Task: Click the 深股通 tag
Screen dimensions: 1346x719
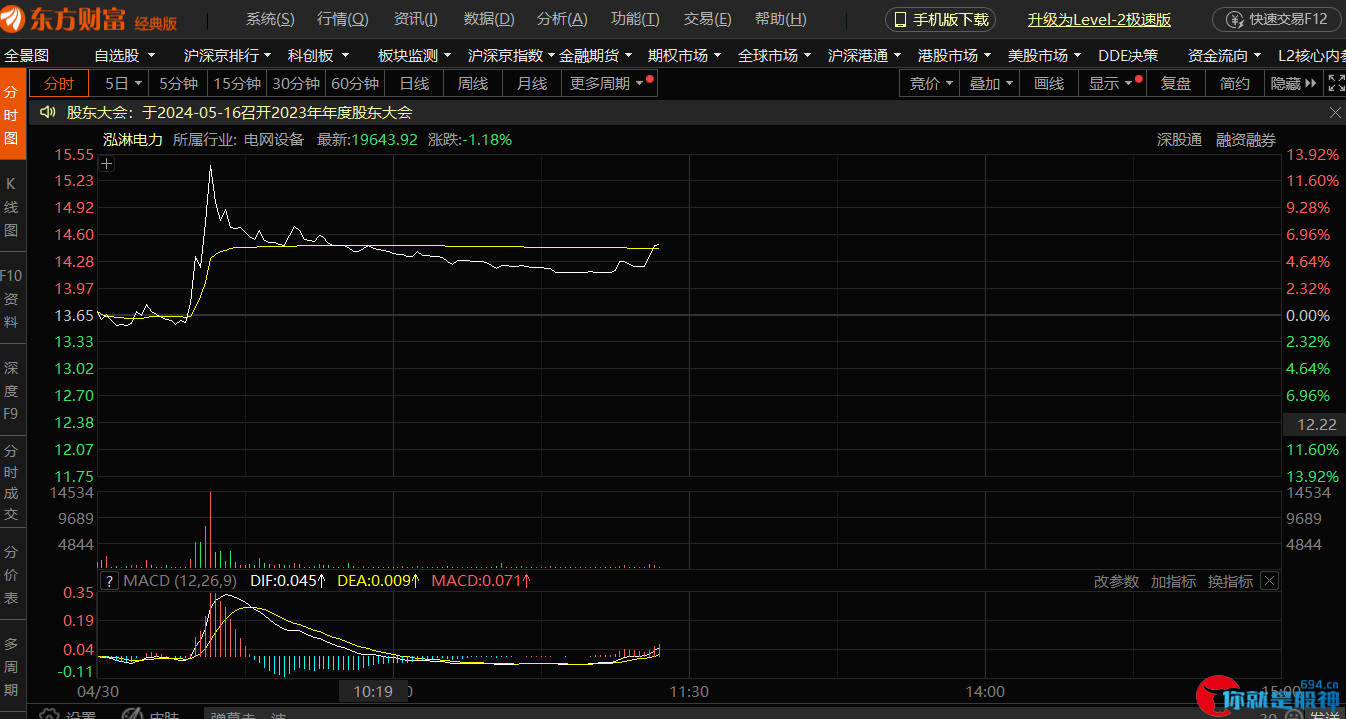Action: pos(1179,140)
